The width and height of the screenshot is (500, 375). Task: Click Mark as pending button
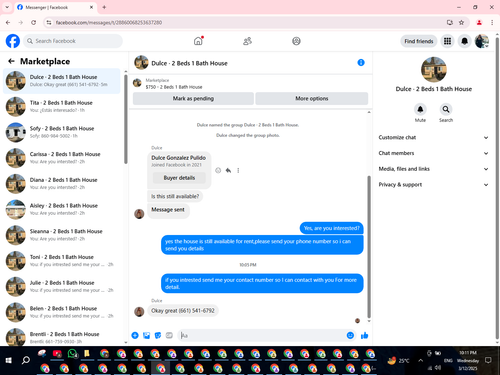point(193,98)
